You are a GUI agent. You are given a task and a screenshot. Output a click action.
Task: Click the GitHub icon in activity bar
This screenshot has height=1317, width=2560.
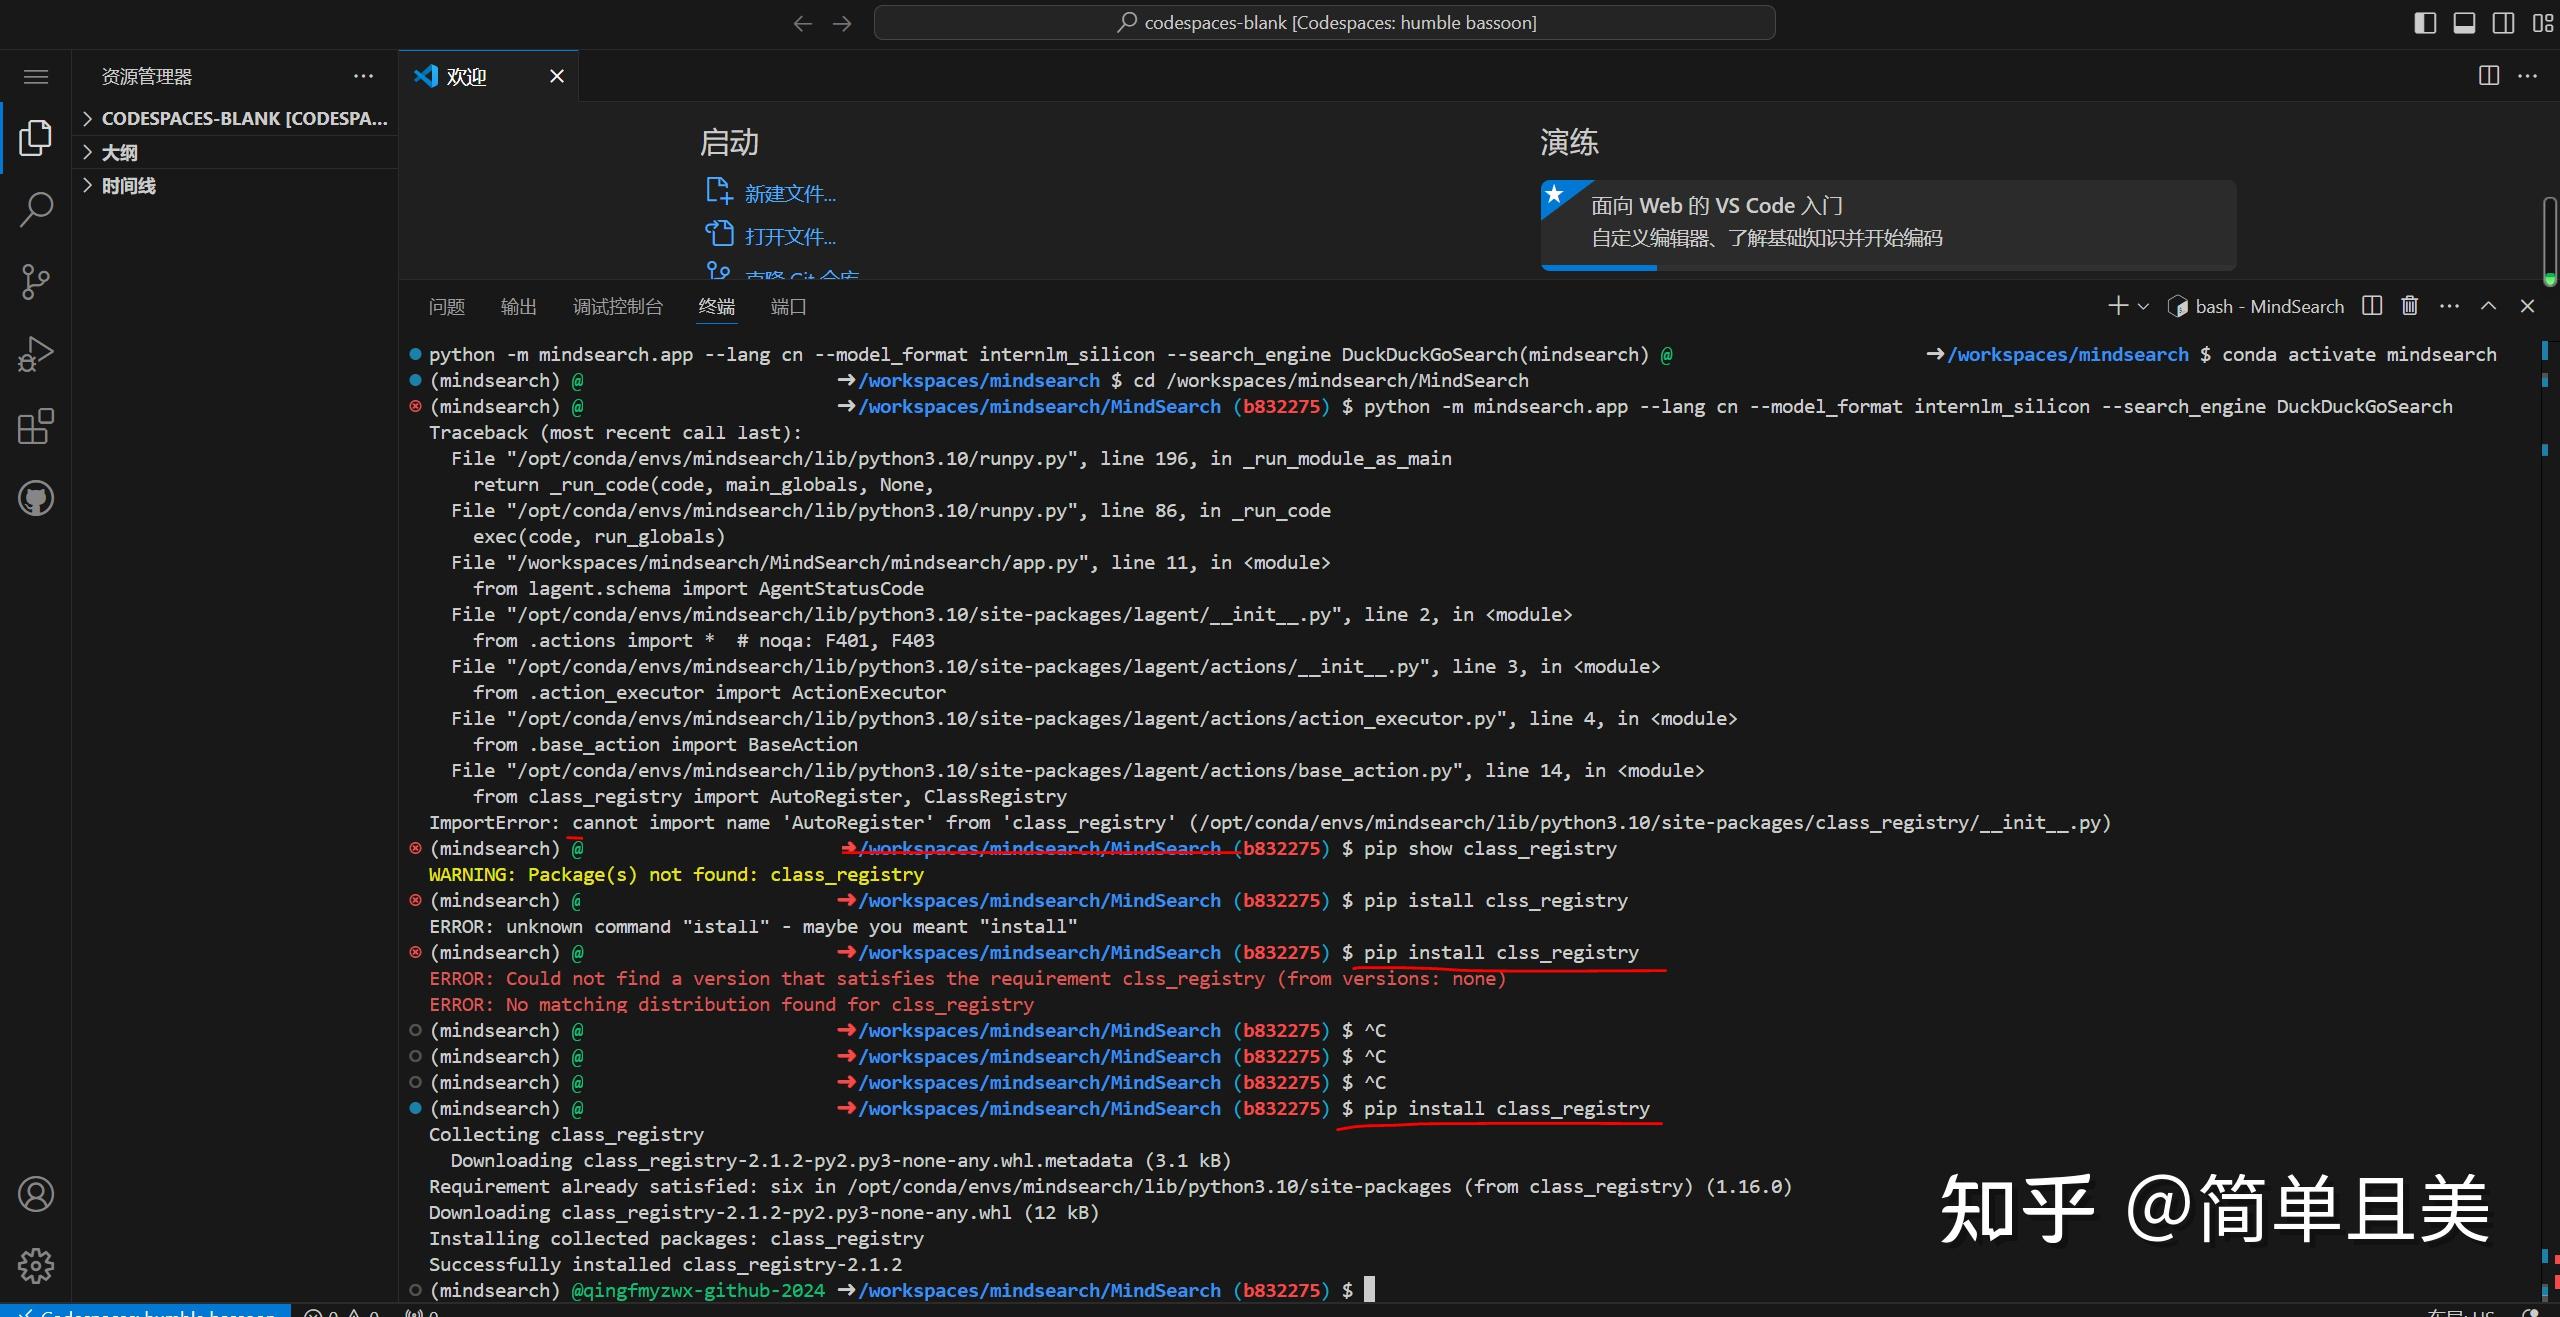35,499
